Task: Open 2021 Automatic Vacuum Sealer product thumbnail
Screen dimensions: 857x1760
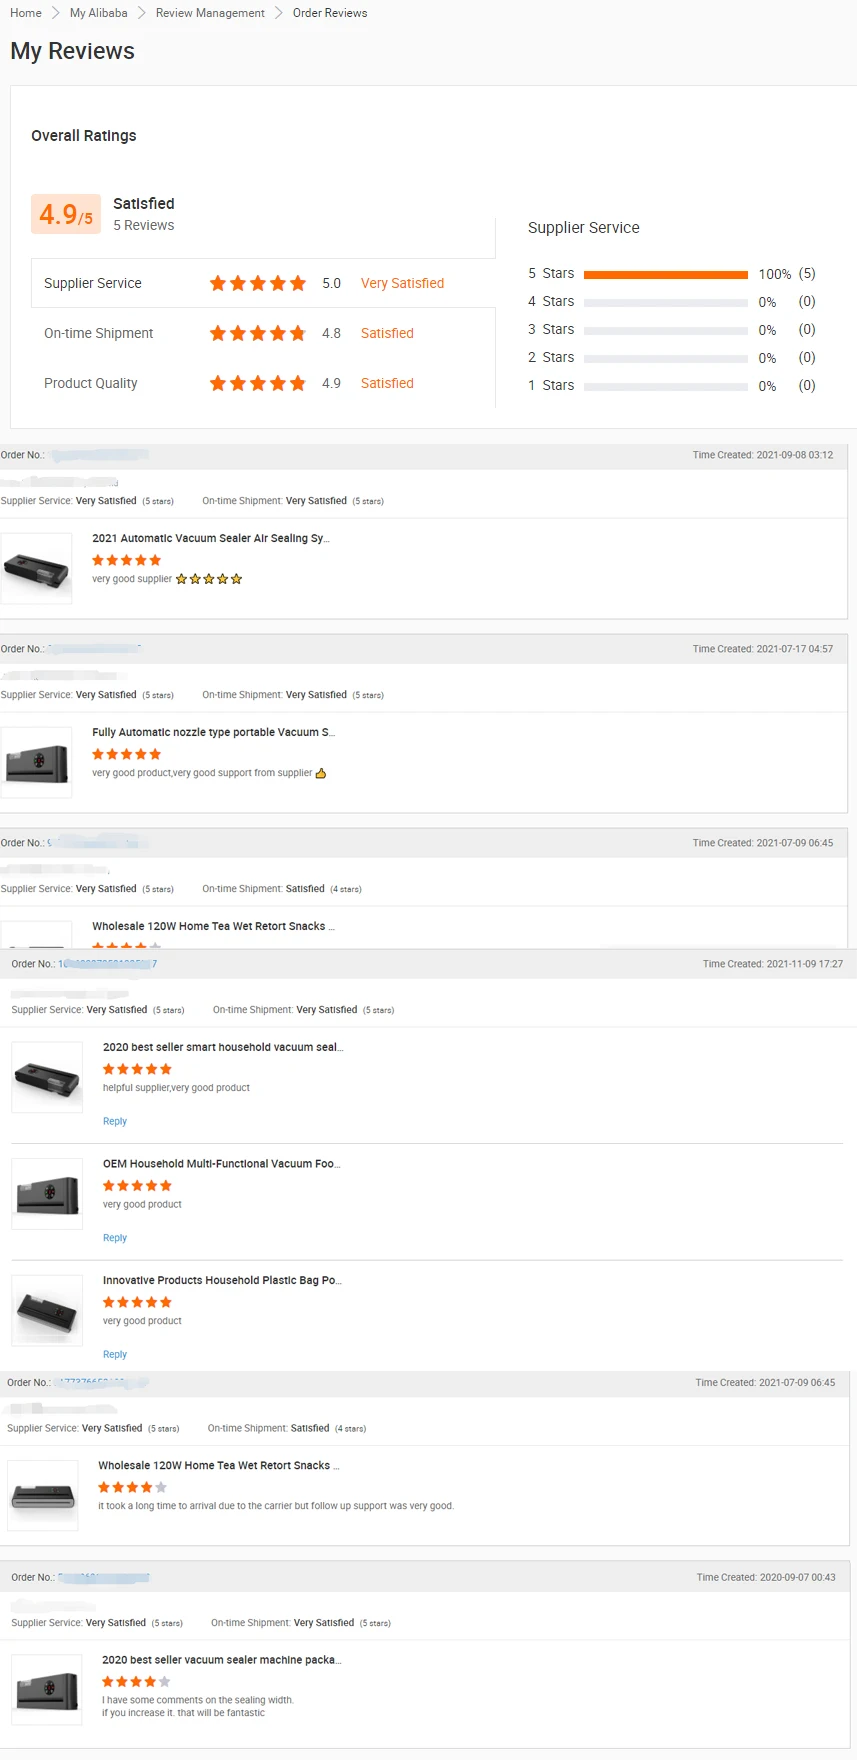Action: (37, 569)
